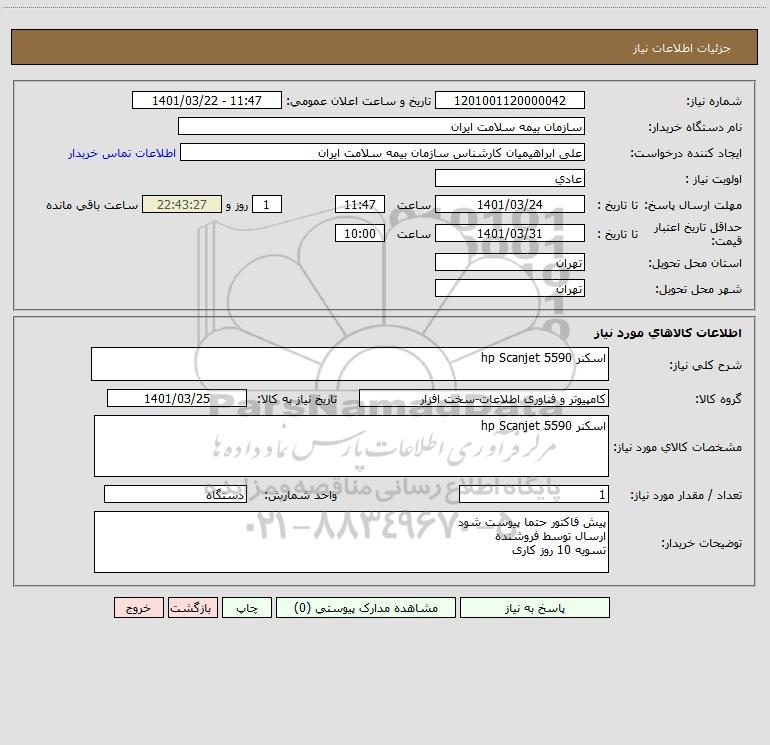Click the label 'توضیحات خریدار:'
Image resolution: width=770 pixels, height=745 pixels.
click(x=702, y=544)
